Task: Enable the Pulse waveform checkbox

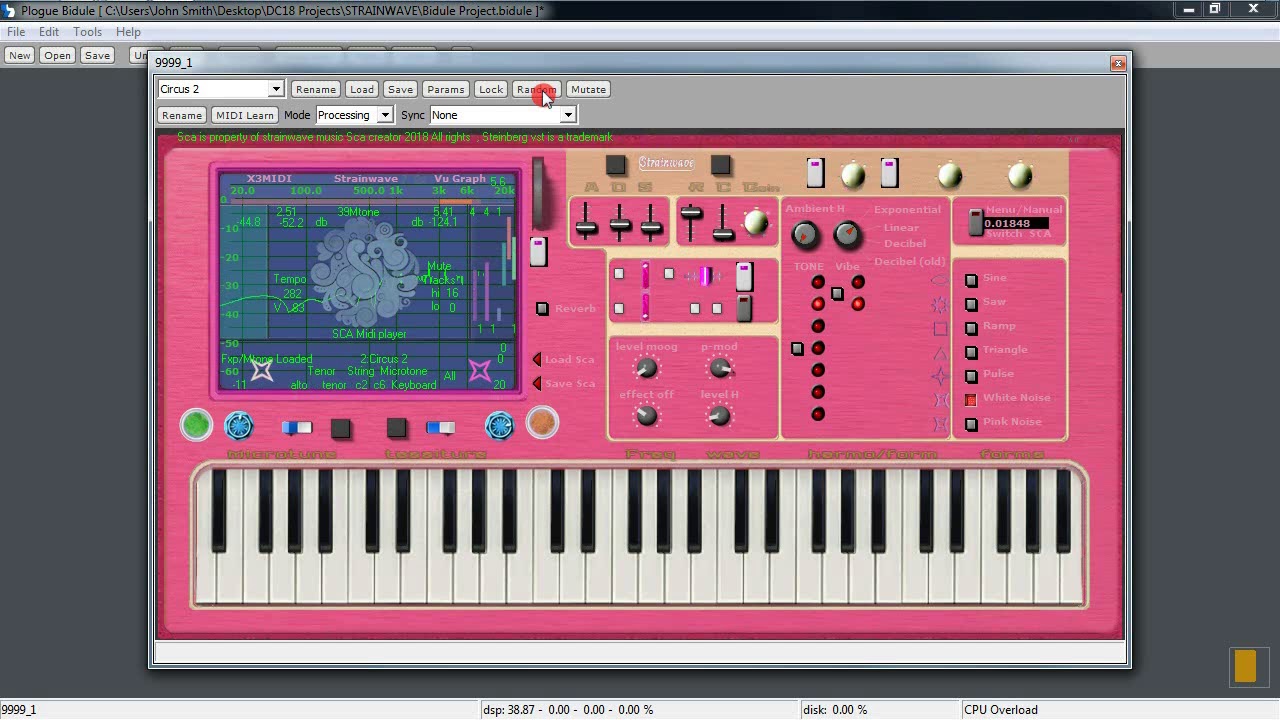Action: (x=971, y=376)
